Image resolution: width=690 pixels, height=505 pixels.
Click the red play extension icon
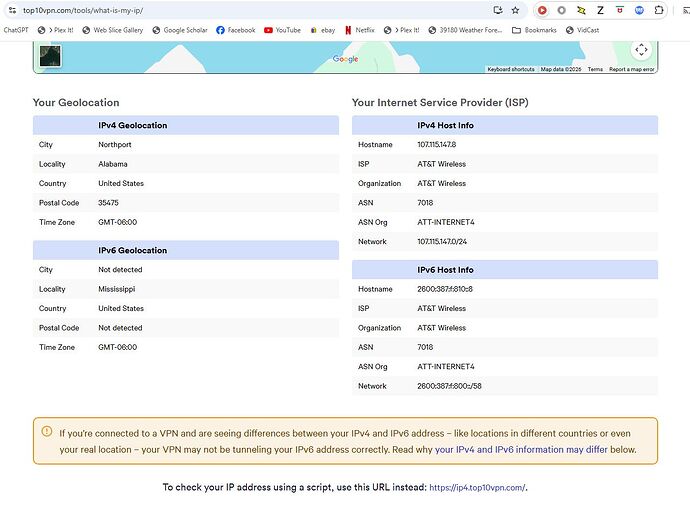tap(542, 10)
